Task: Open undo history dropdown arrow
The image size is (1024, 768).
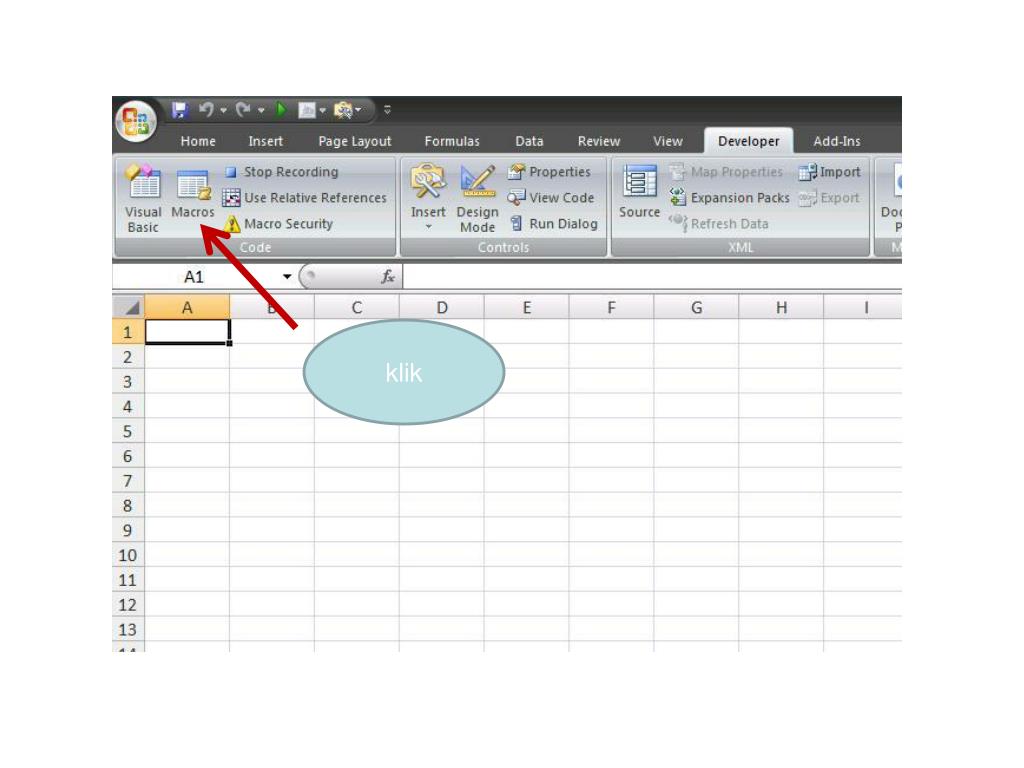Action: (223, 110)
